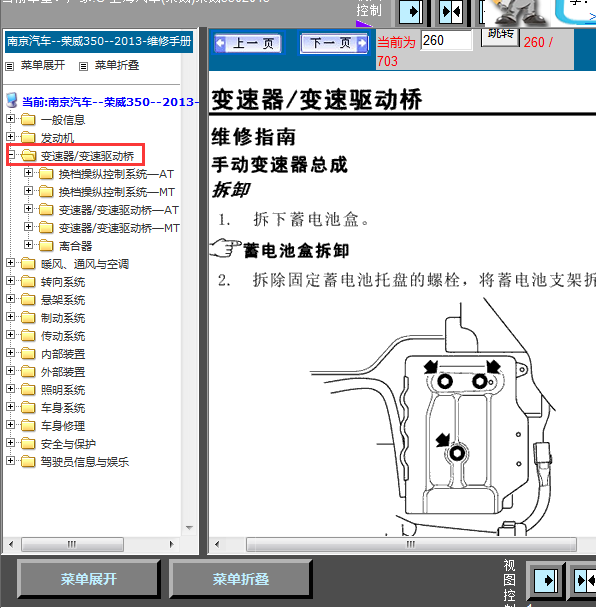
Task: Select the 照明系统 folder icon
Action: click(28, 389)
